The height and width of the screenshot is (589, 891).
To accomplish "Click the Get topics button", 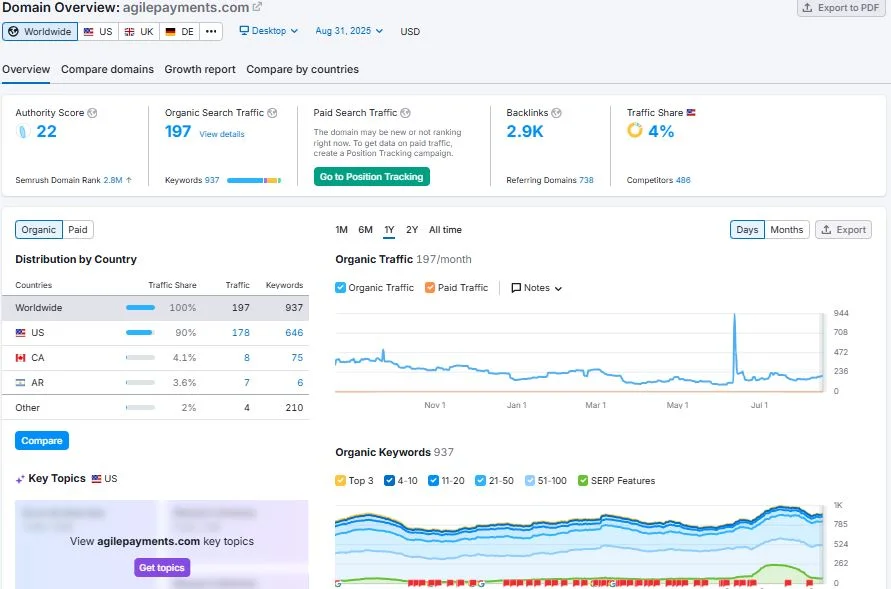I will click(x=162, y=567).
